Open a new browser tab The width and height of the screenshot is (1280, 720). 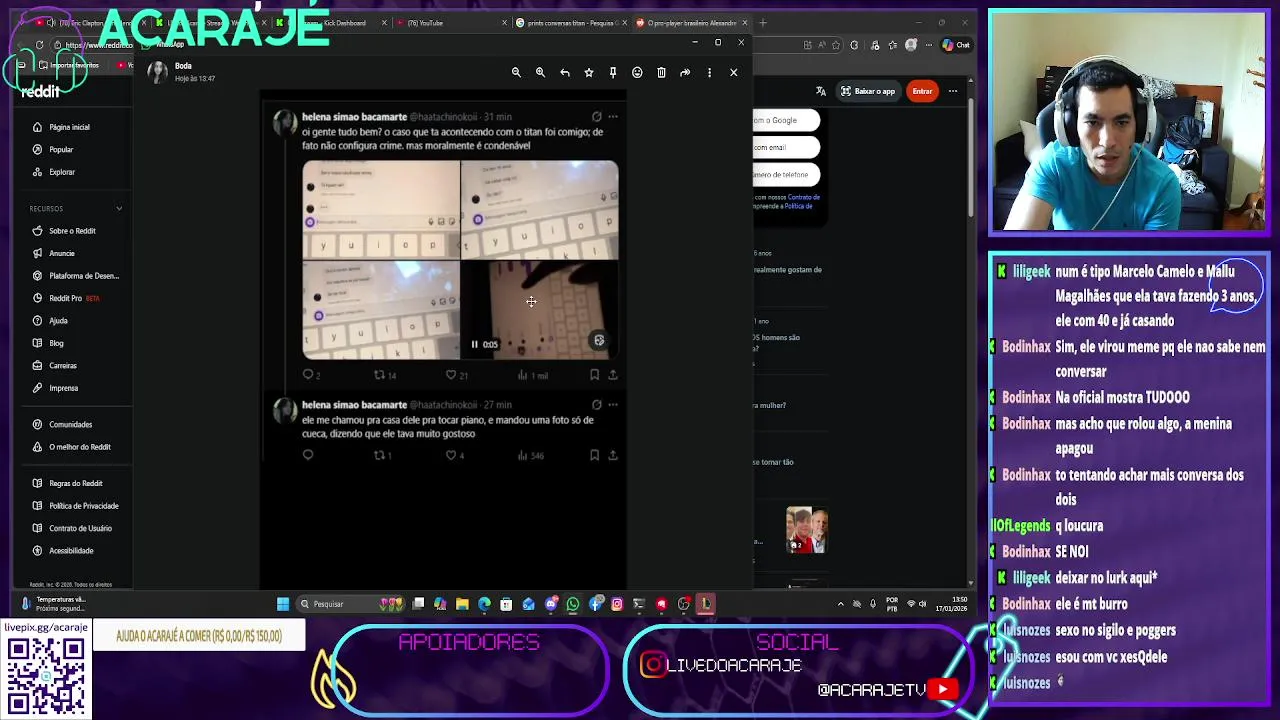(x=763, y=22)
